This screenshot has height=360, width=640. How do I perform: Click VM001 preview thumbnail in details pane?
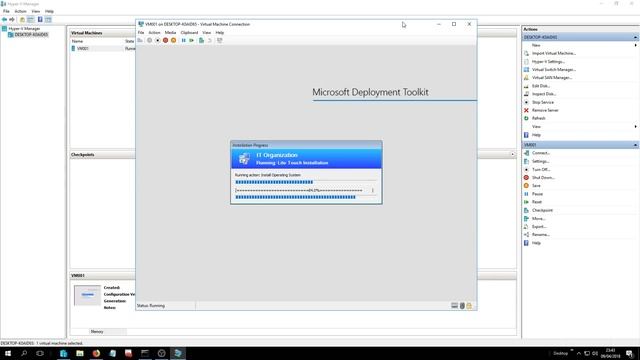[87, 296]
